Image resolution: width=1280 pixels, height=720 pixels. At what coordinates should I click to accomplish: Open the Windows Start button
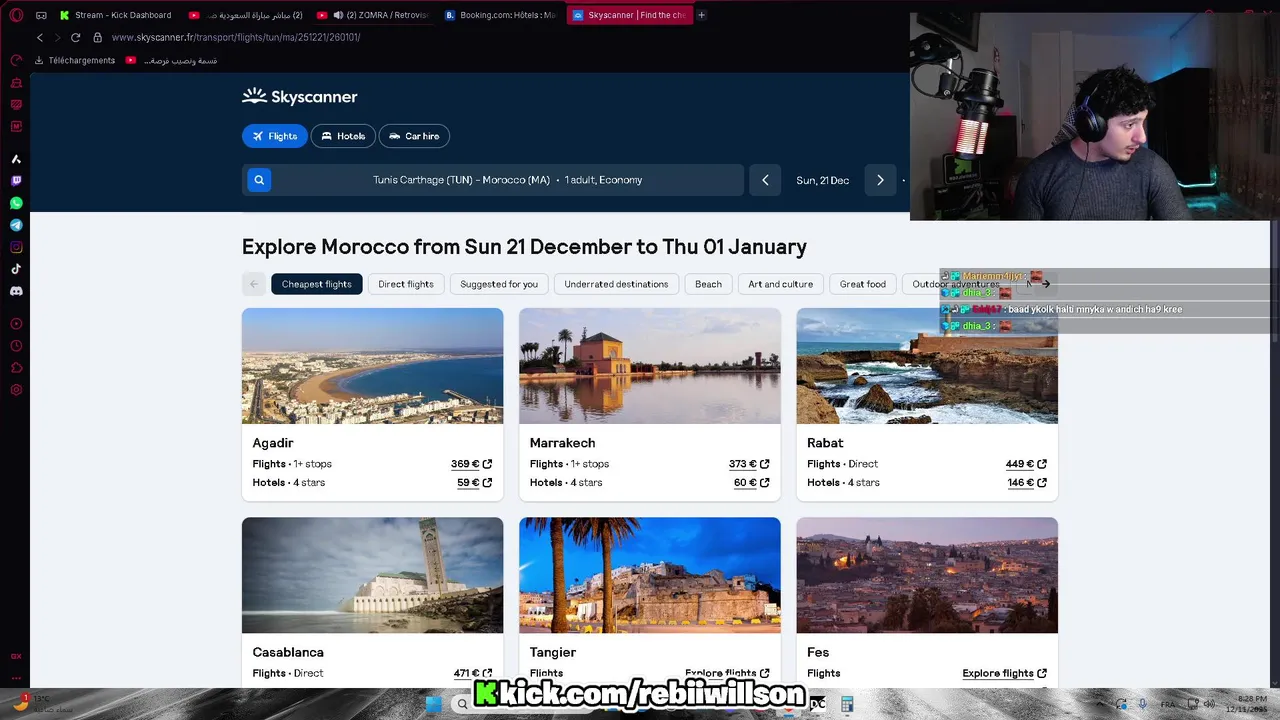433,704
